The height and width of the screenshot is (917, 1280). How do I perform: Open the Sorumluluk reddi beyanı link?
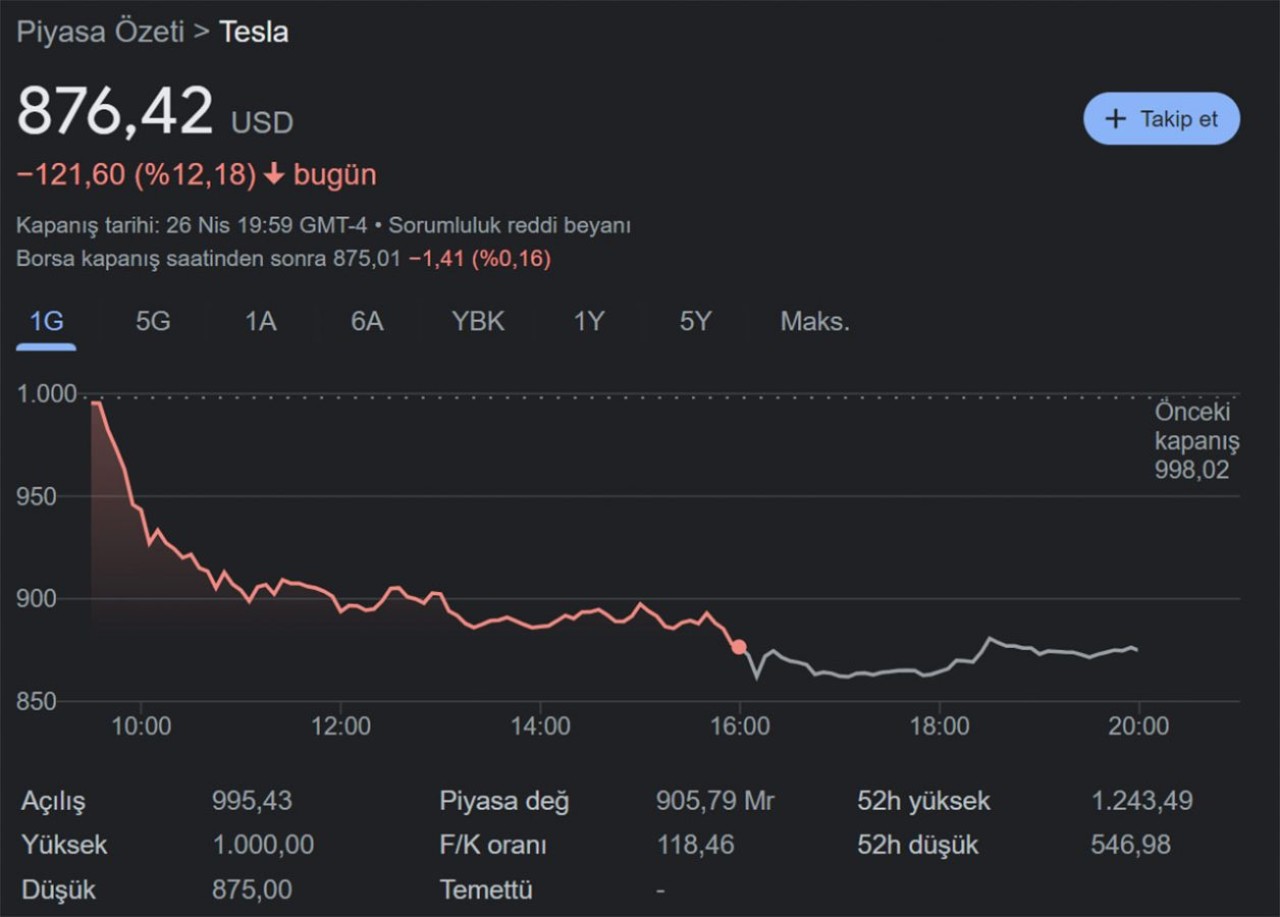509,226
